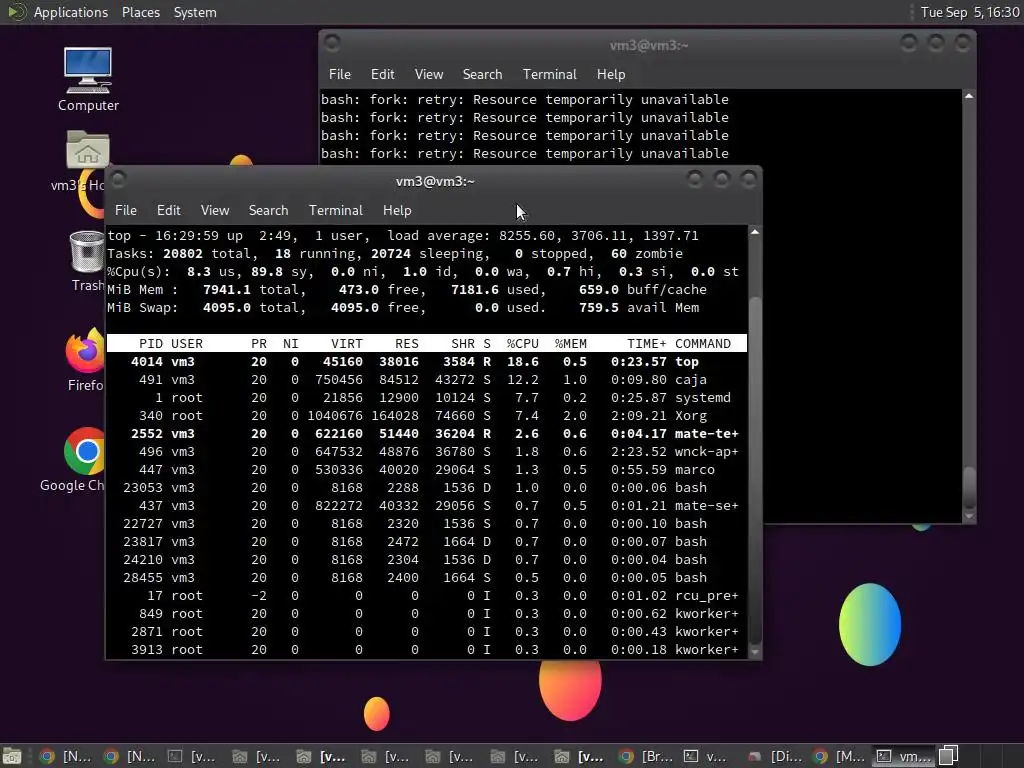Click the first 'bash: fork: retry' line in back terminal

pos(524,100)
